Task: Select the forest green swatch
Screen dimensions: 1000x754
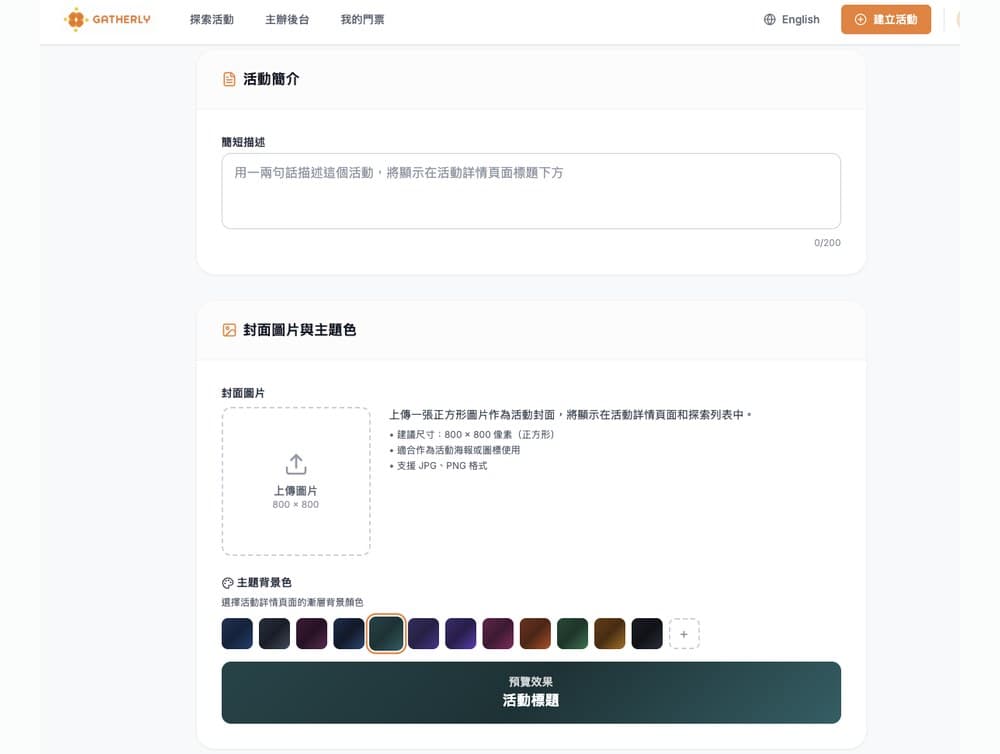Action: tap(573, 633)
